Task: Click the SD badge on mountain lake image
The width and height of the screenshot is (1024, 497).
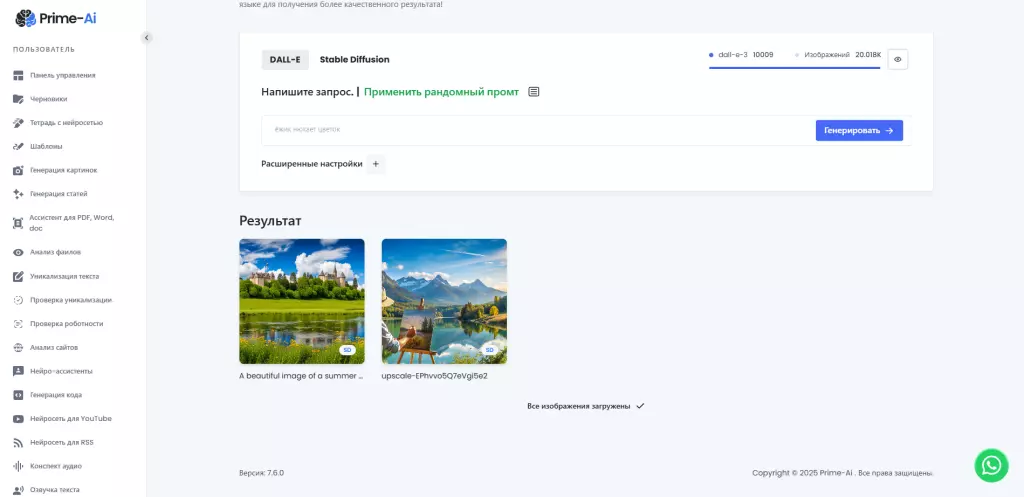Action: pos(490,350)
